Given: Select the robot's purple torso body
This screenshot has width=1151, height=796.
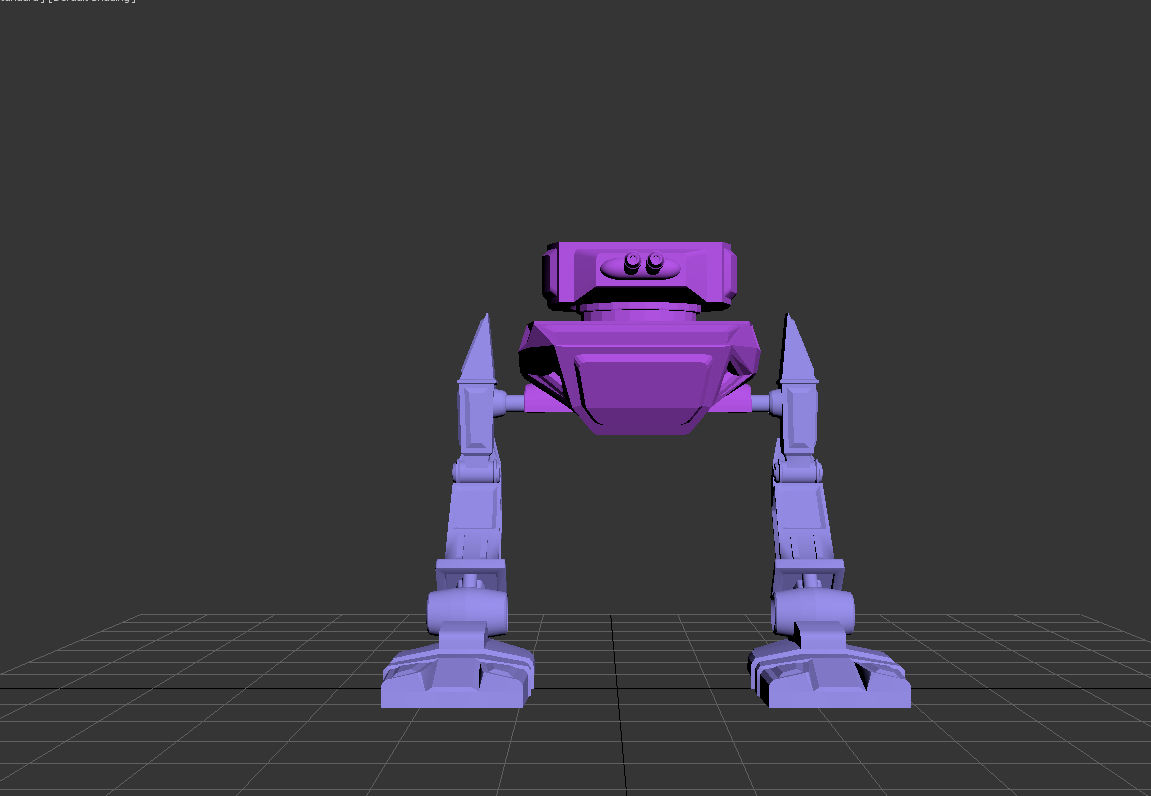Looking at the screenshot, I should (639, 377).
